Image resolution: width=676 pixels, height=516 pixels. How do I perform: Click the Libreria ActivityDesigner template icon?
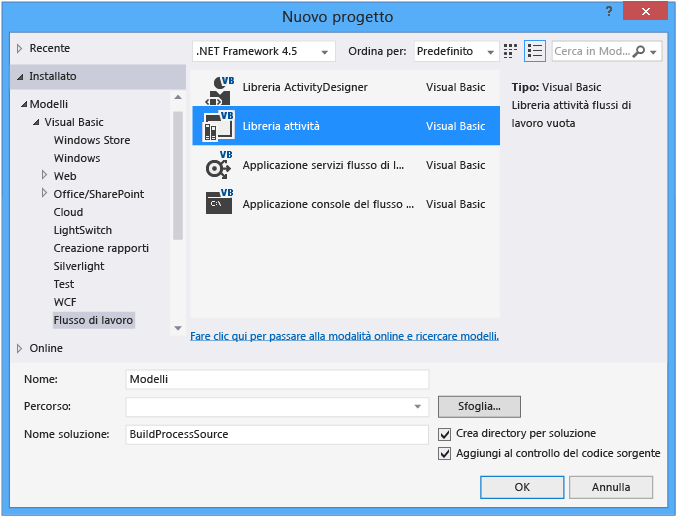[219, 90]
